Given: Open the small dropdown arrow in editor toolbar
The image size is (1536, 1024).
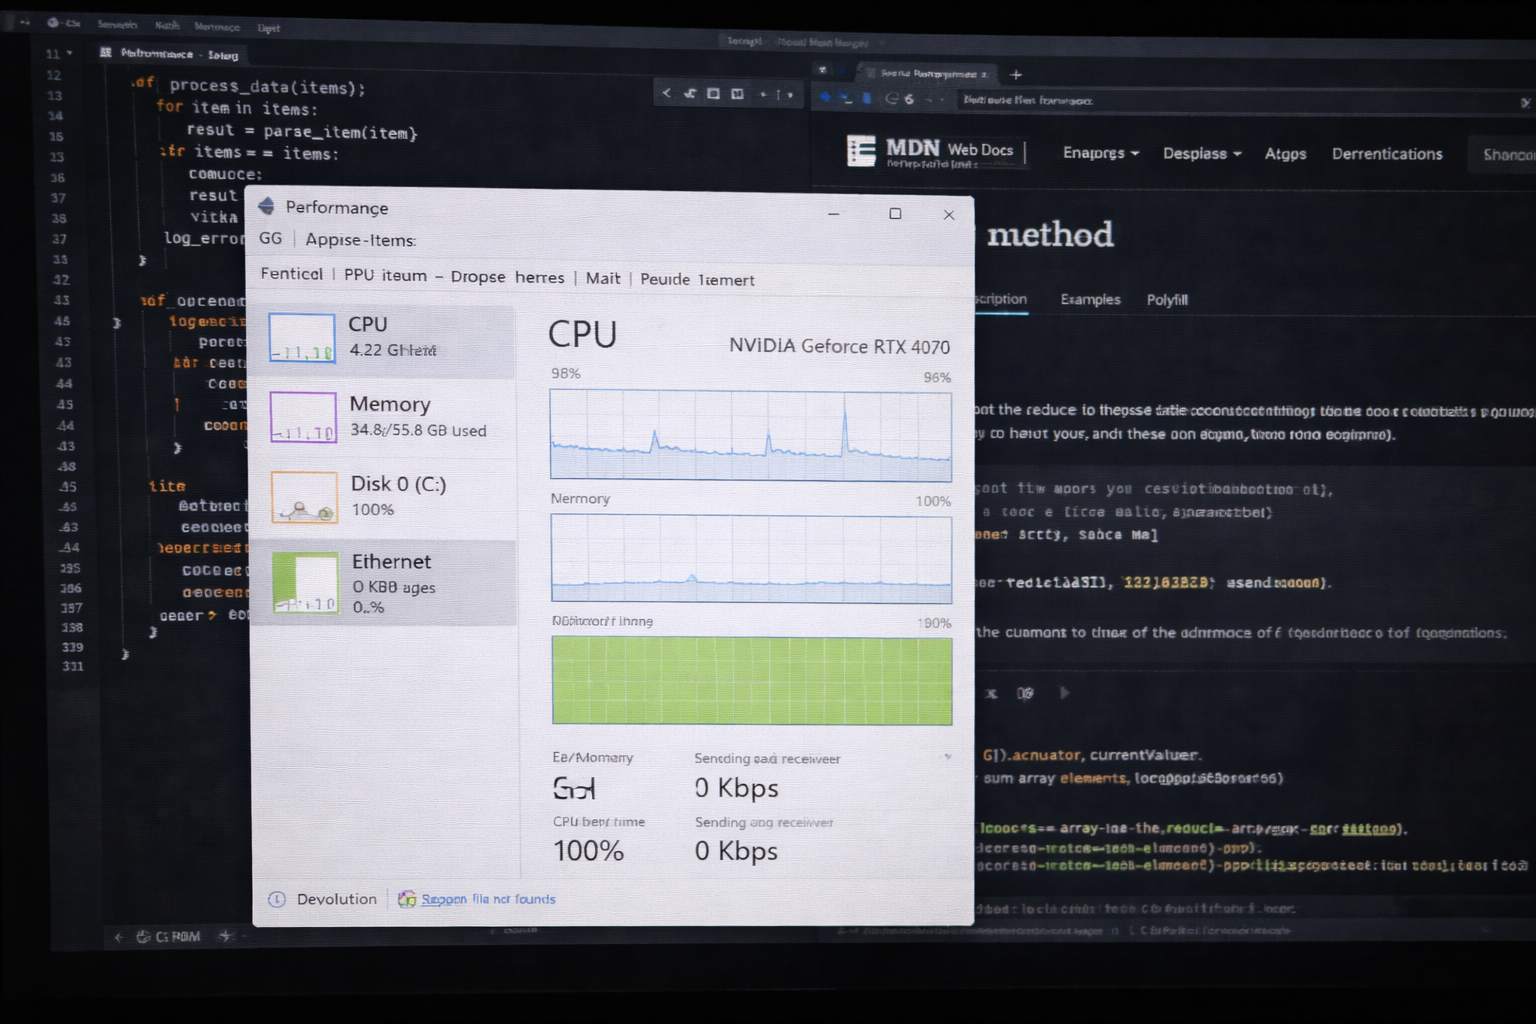Looking at the screenshot, I should pyautogui.click(x=790, y=95).
